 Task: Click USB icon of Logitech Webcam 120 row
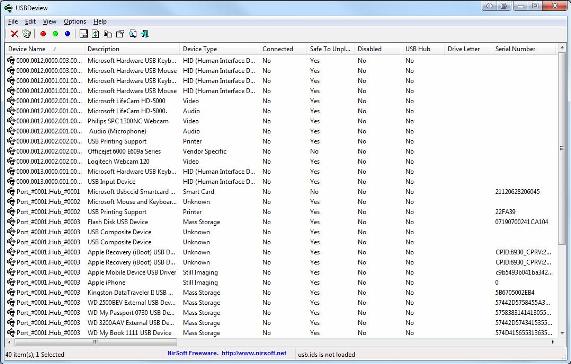pyautogui.click(x=11, y=161)
